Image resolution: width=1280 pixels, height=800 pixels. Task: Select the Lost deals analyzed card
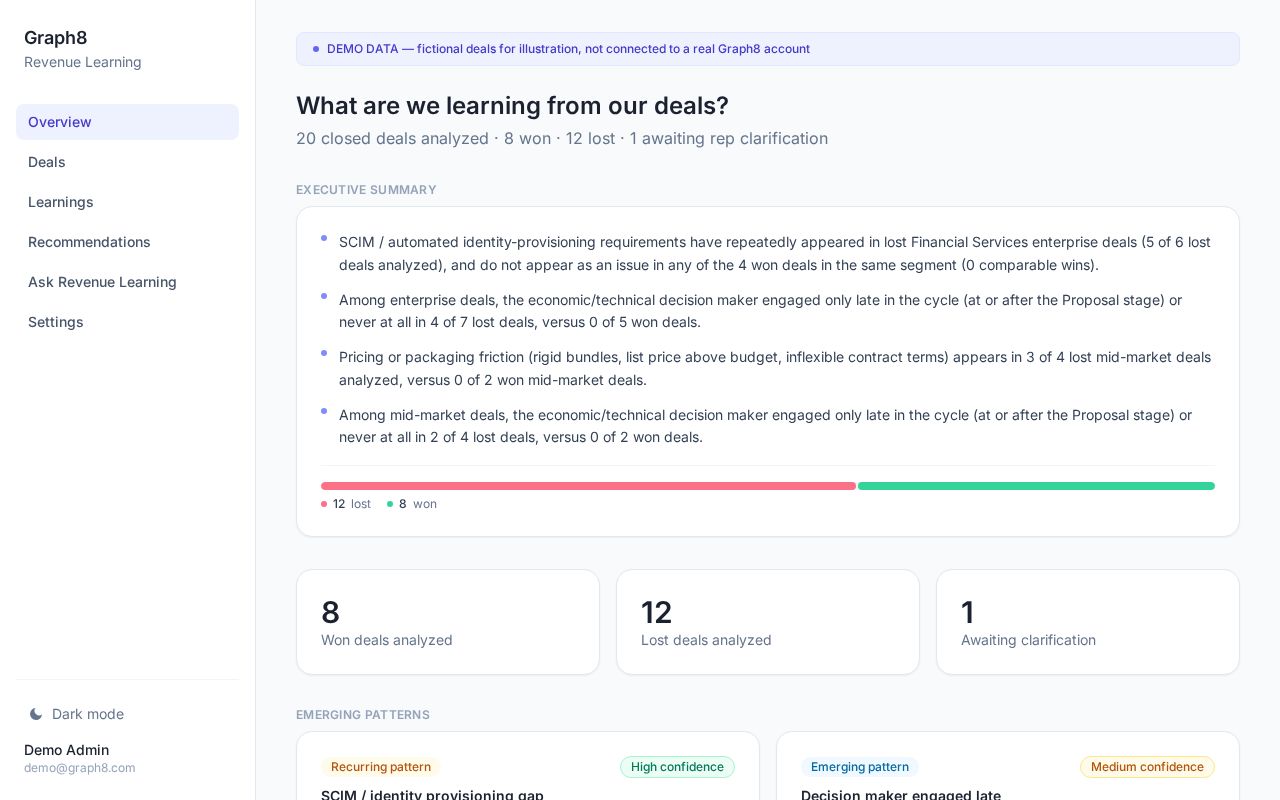pos(768,622)
